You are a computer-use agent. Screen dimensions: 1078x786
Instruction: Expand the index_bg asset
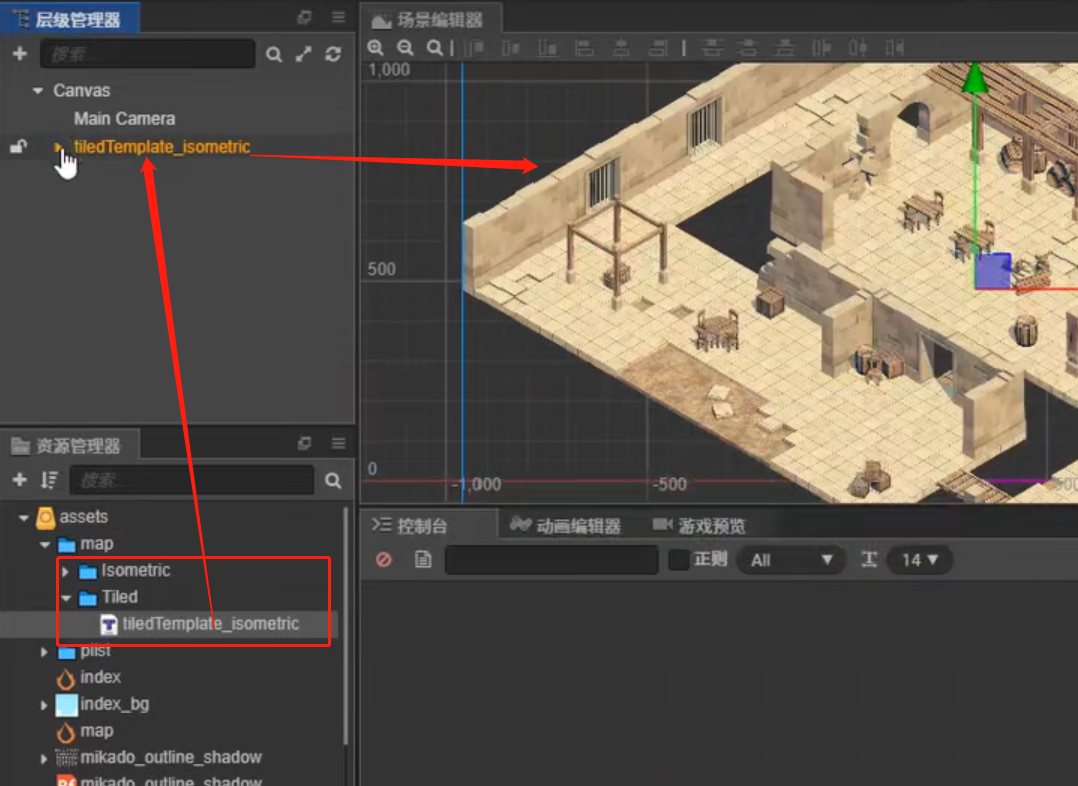(x=44, y=705)
